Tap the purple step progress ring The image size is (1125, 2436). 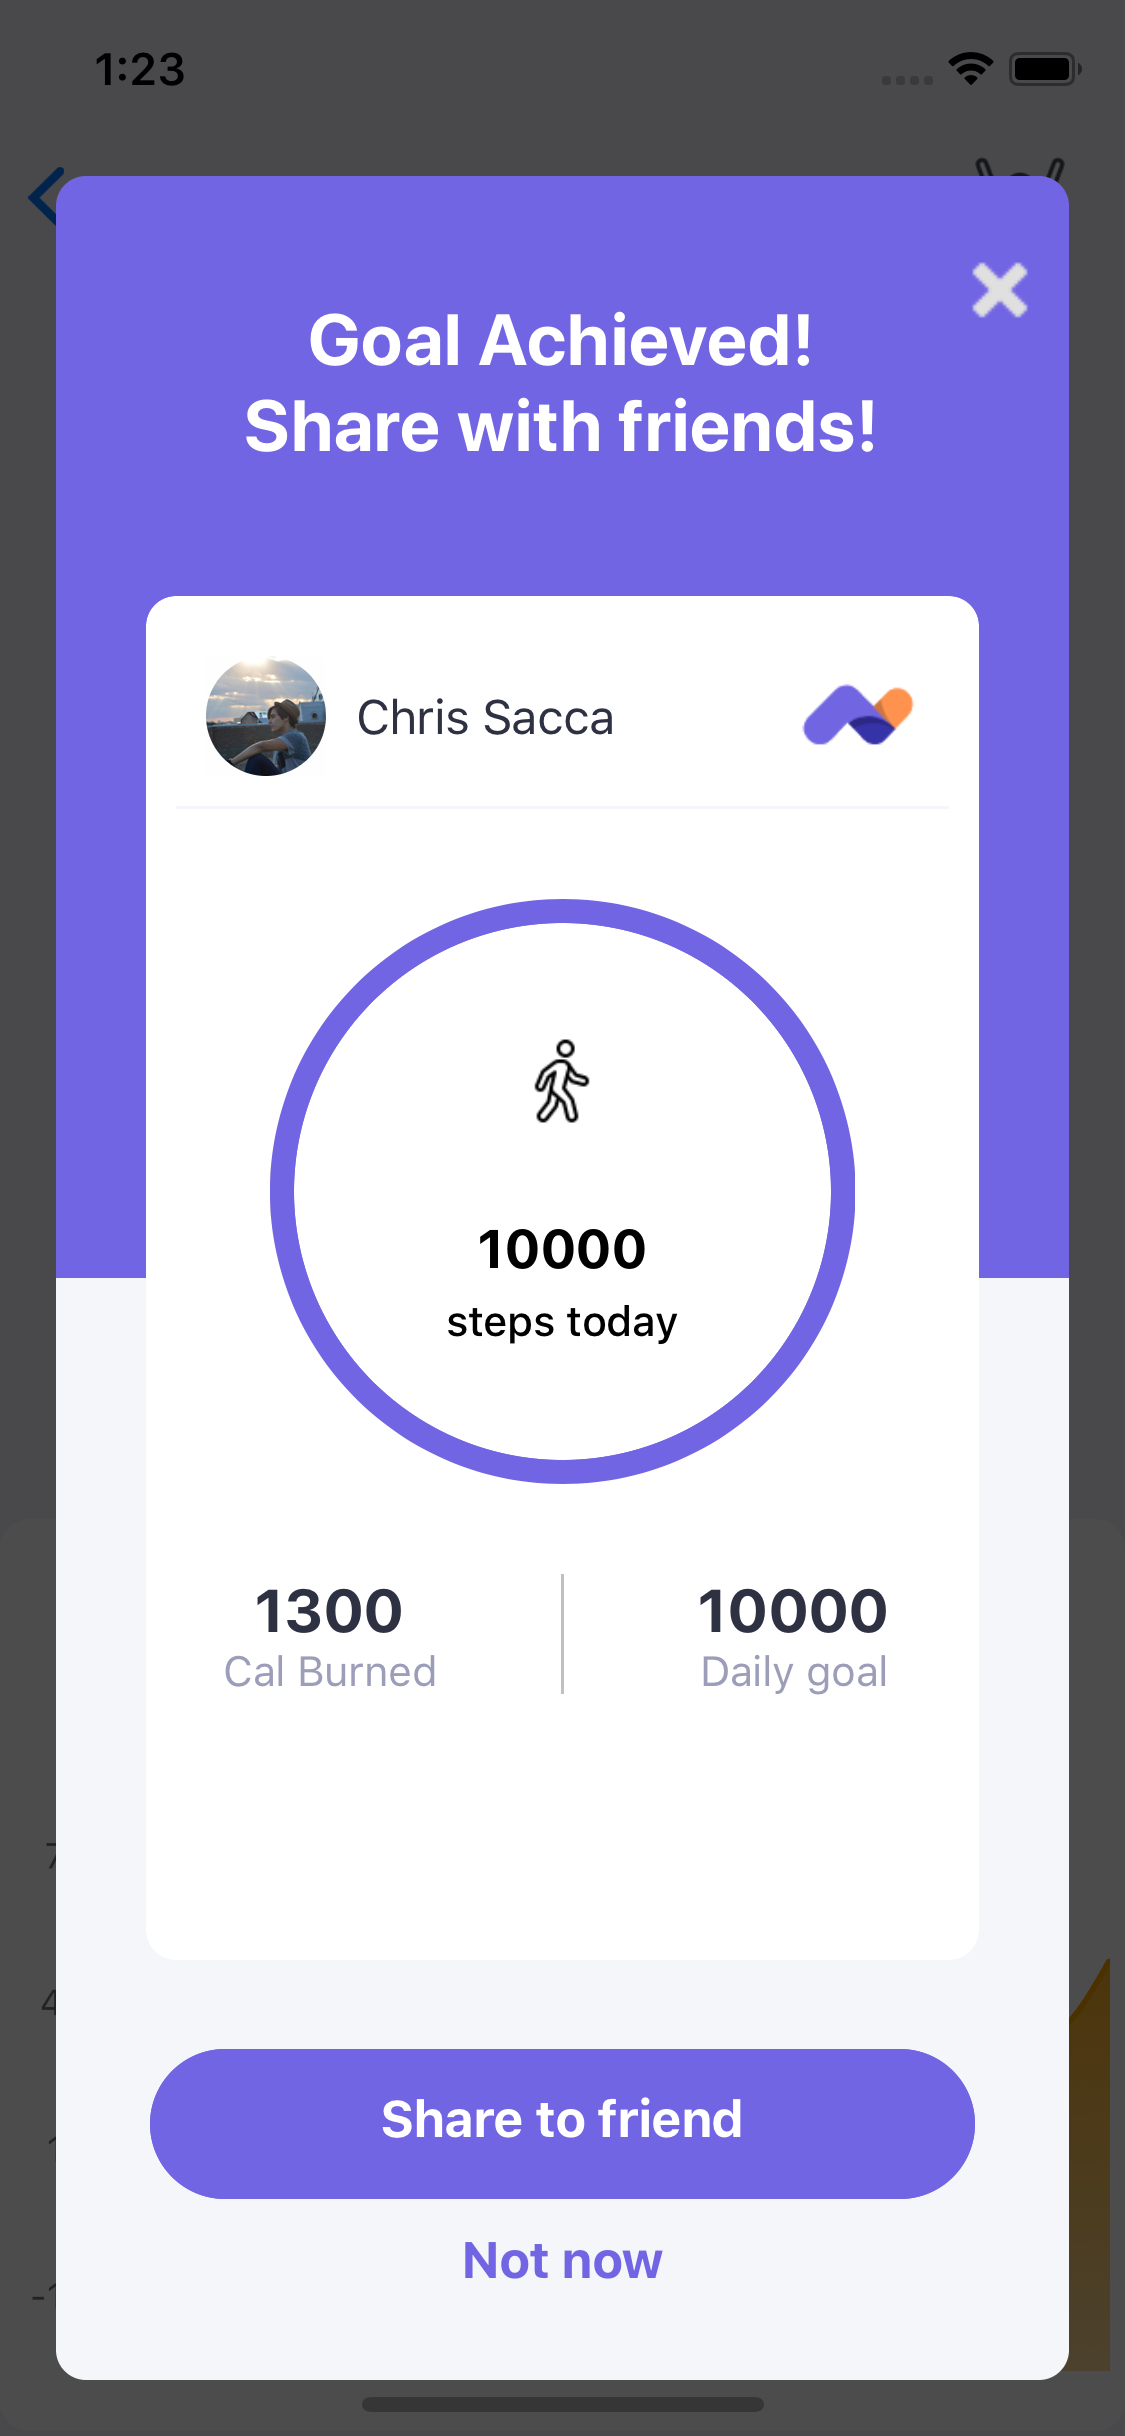click(x=283, y=1191)
